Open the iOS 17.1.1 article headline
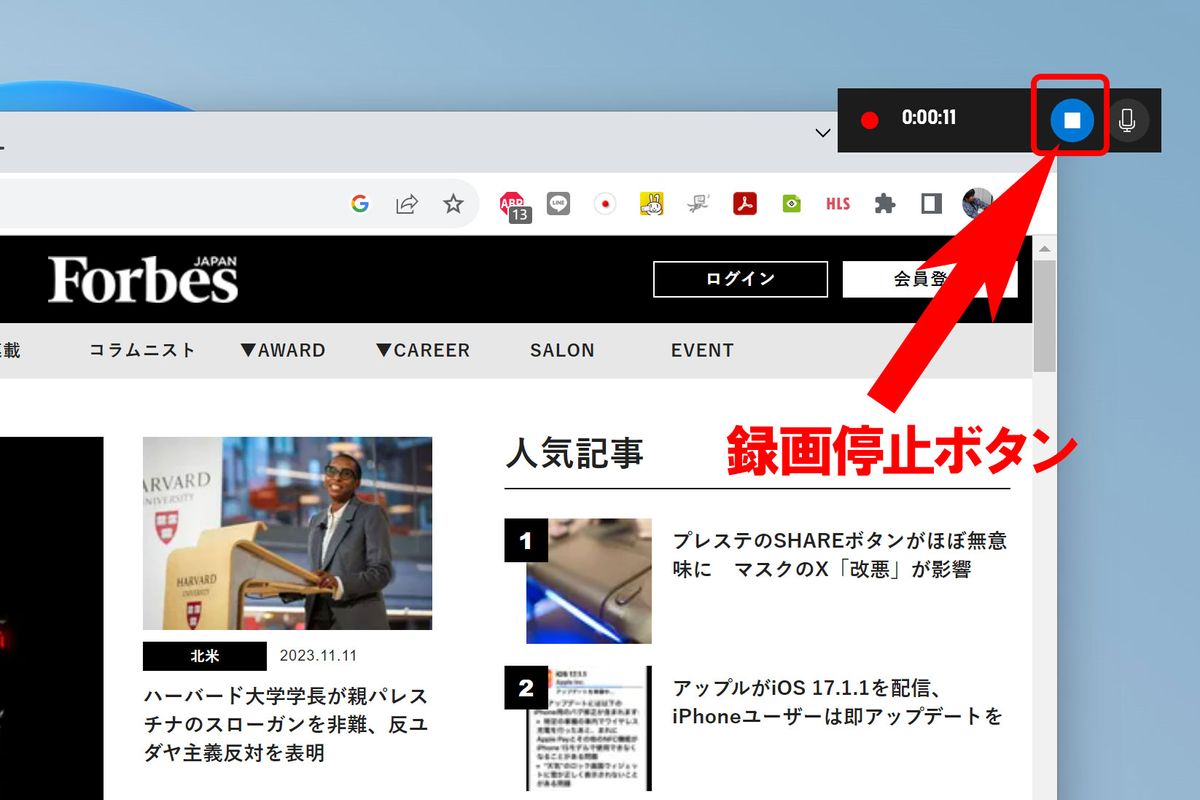This screenshot has height=800, width=1200. coord(838,702)
